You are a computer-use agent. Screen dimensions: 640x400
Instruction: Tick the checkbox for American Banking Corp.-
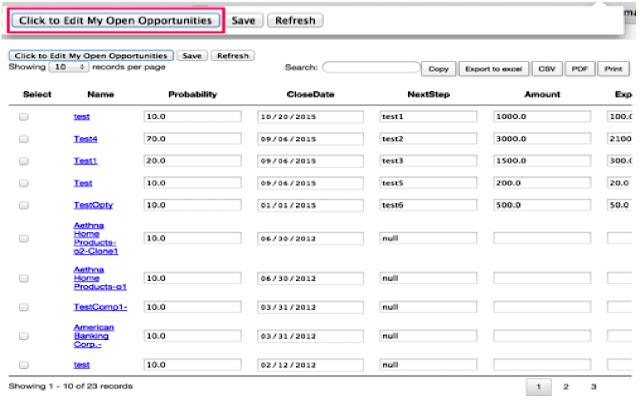tap(24, 336)
